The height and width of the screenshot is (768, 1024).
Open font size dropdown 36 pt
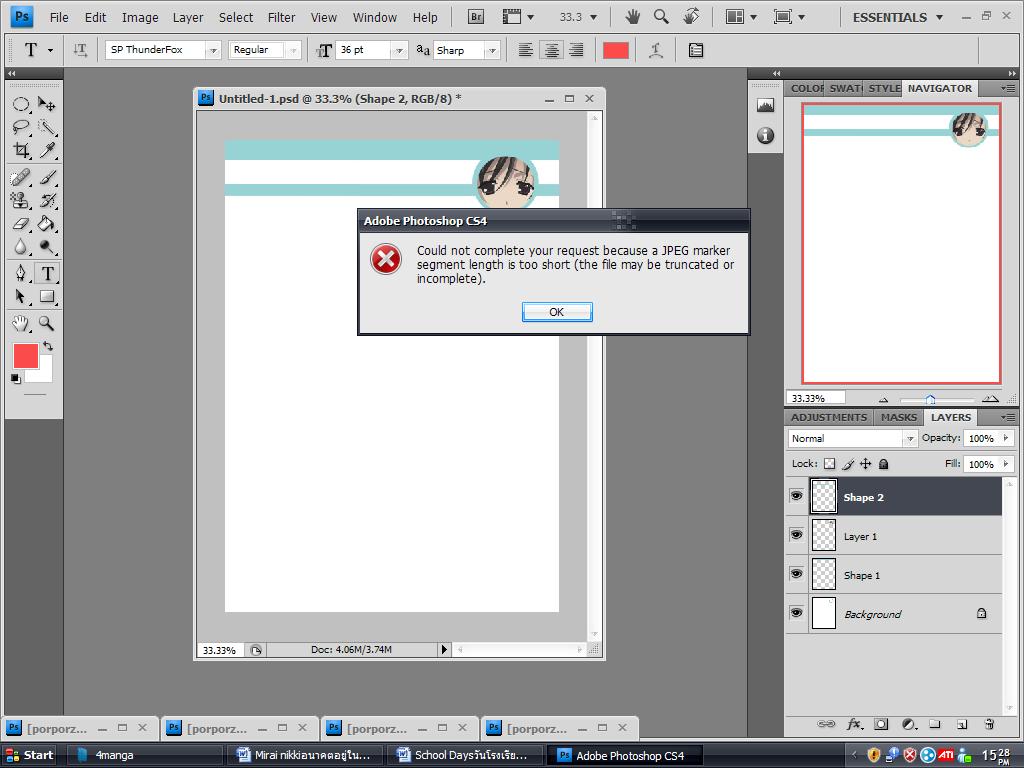(399, 50)
